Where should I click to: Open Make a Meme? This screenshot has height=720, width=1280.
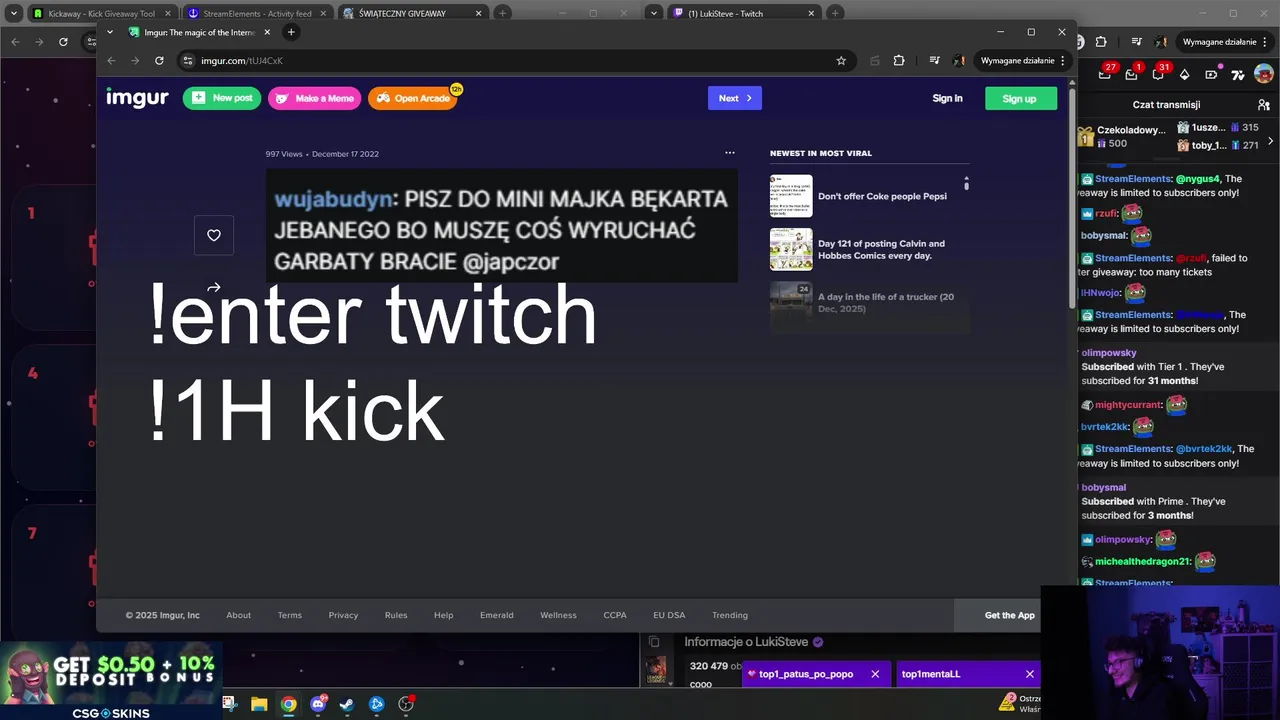pos(314,98)
